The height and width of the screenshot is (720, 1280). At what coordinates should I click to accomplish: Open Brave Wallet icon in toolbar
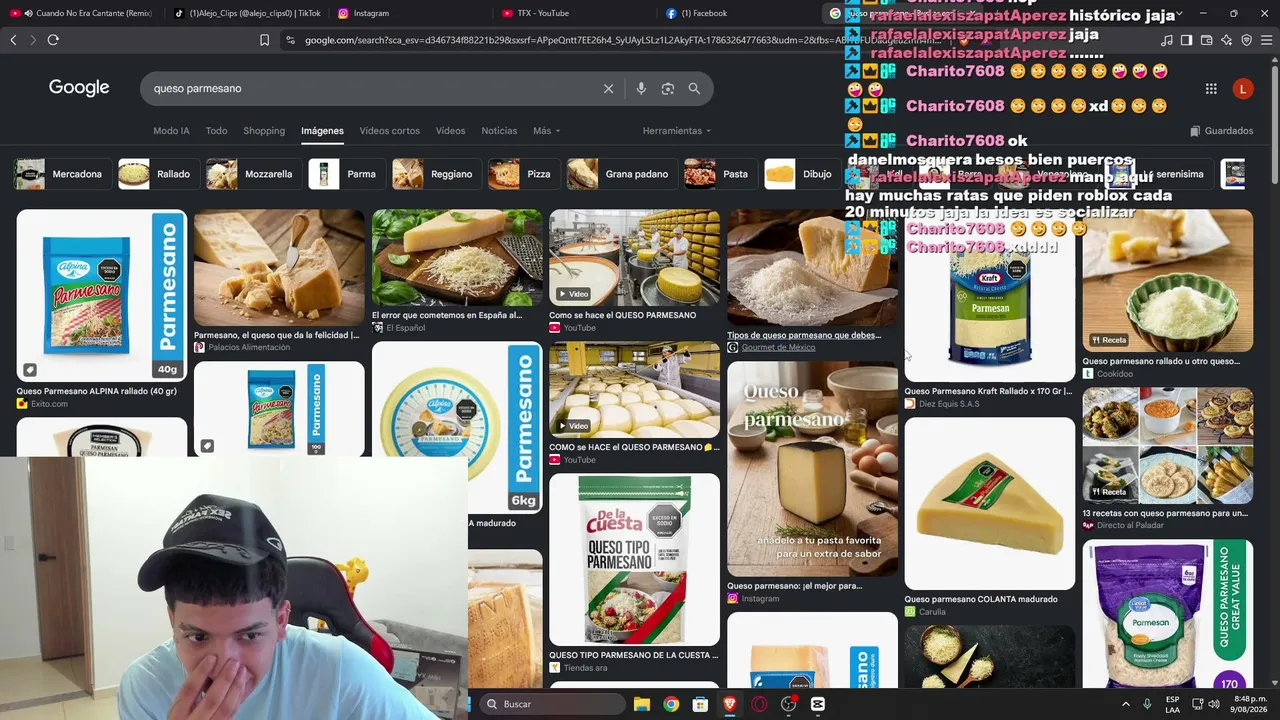click(x=1206, y=40)
